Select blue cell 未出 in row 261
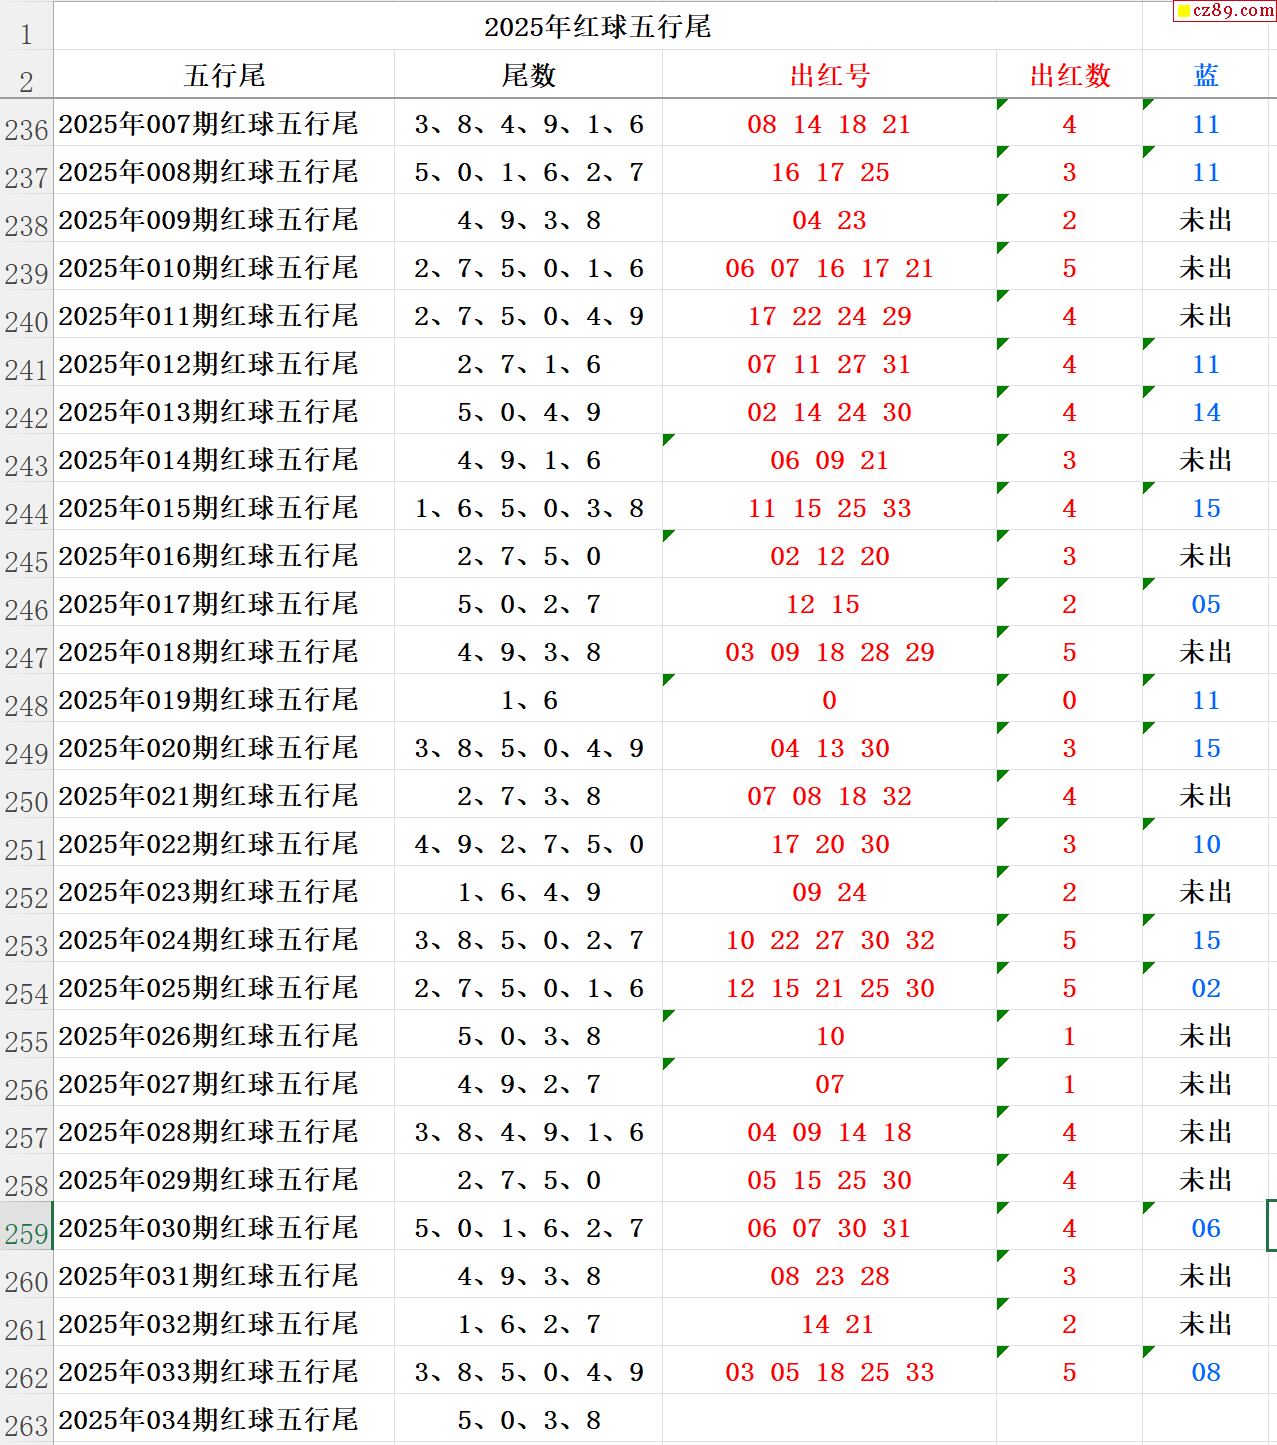The image size is (1277, 1445). [1206, 1323]
